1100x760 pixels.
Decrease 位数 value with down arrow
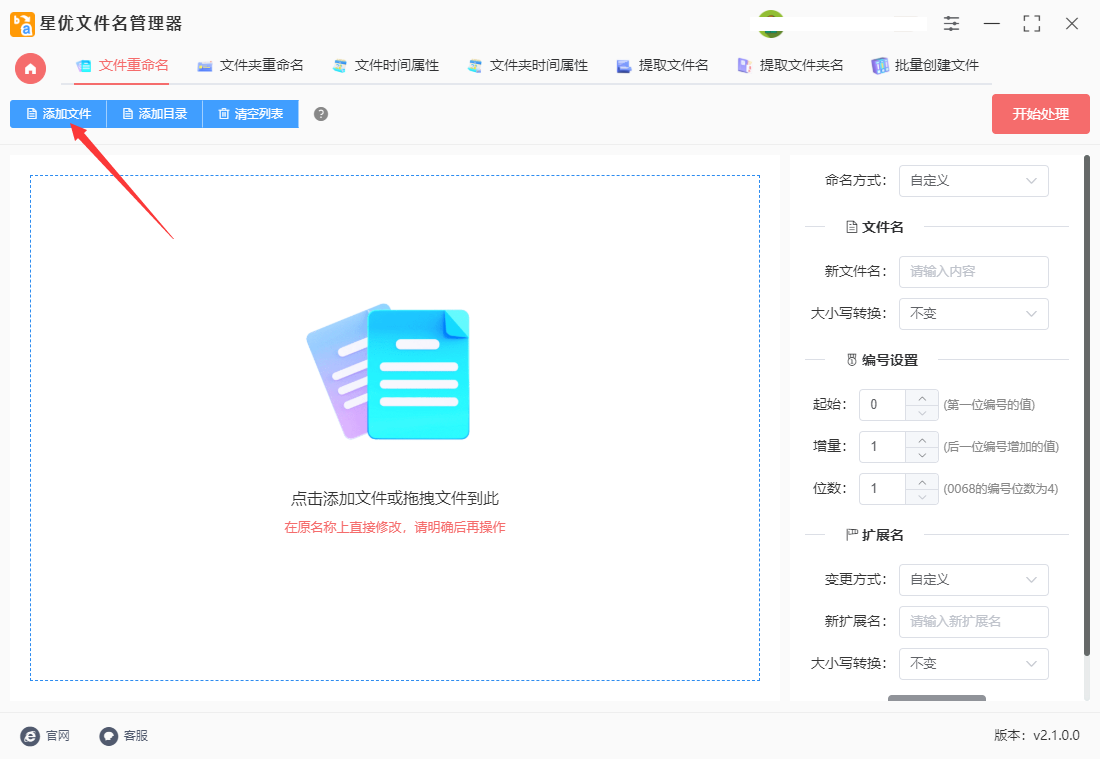(922, 497)
